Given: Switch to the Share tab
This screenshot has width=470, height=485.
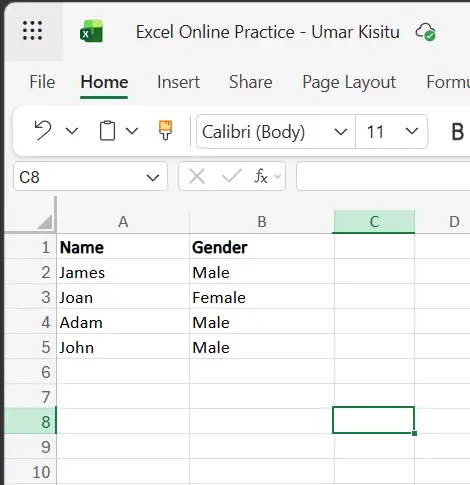Looking at the screenshot, I should pos(251,82).
